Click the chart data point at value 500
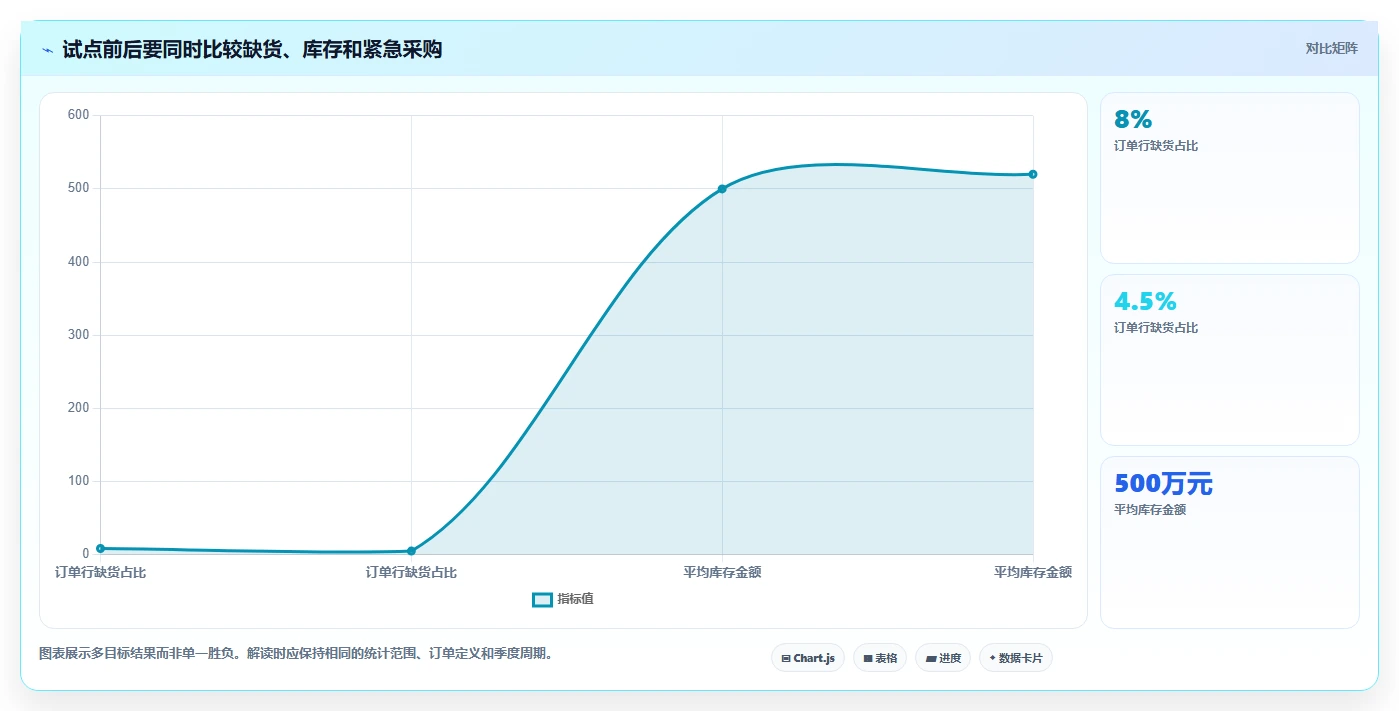Viewport: 1399px width, 711px height. click(722, 189)
